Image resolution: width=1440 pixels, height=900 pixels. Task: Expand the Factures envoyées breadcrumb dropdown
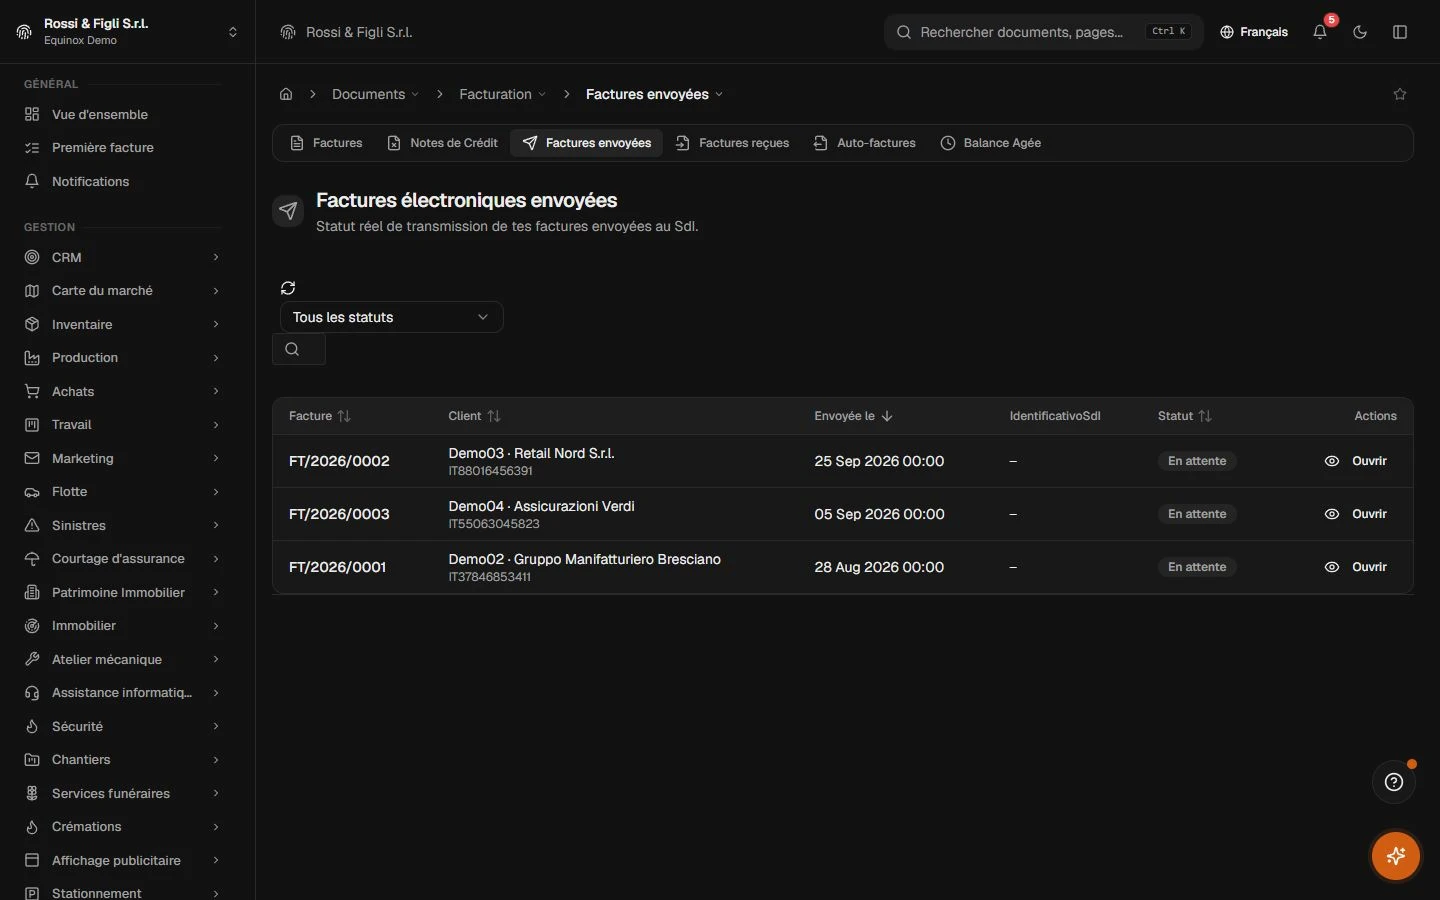[654, 94]
